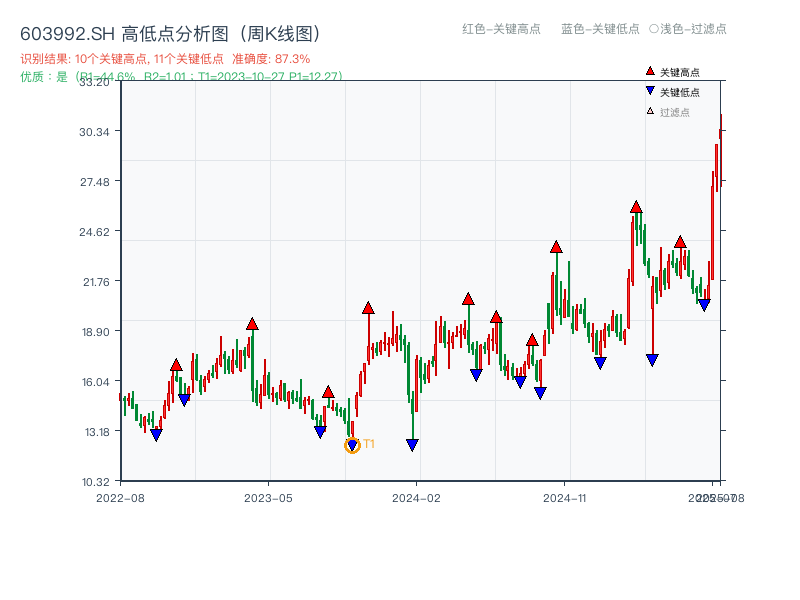Select the blue key-low triangle above the 2024-02 label

pos(412,445)
